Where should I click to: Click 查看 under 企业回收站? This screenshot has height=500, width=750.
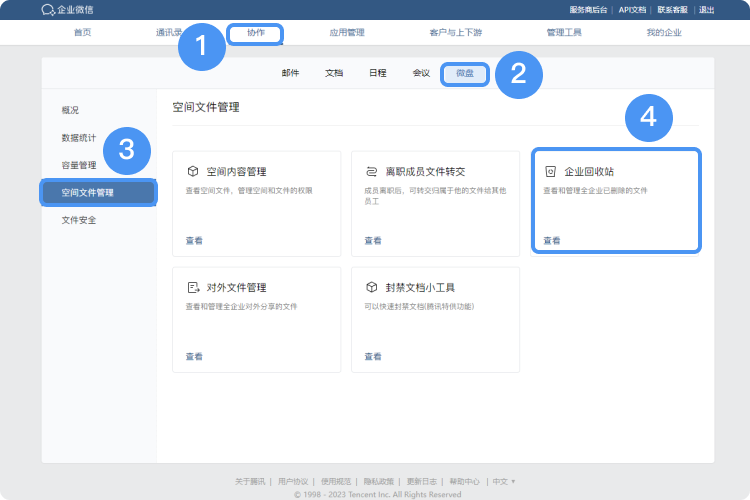click(x=552, y=241)
